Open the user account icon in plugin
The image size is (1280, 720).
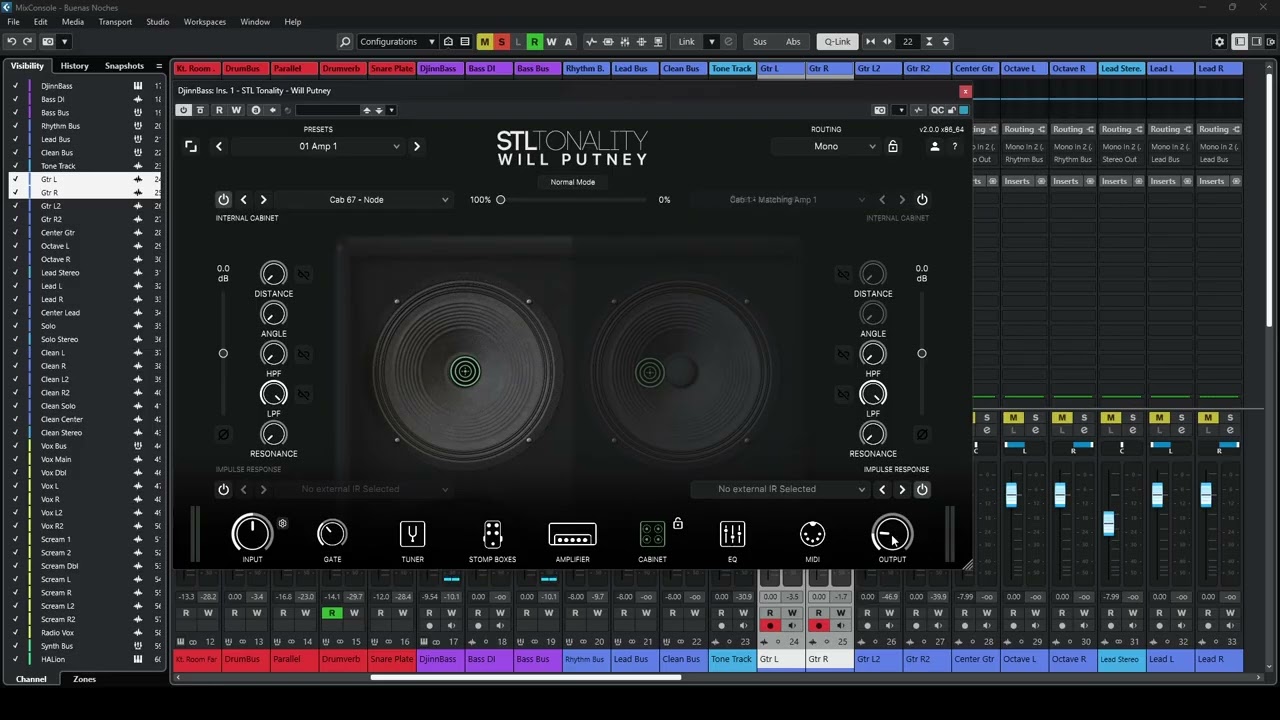935,146
